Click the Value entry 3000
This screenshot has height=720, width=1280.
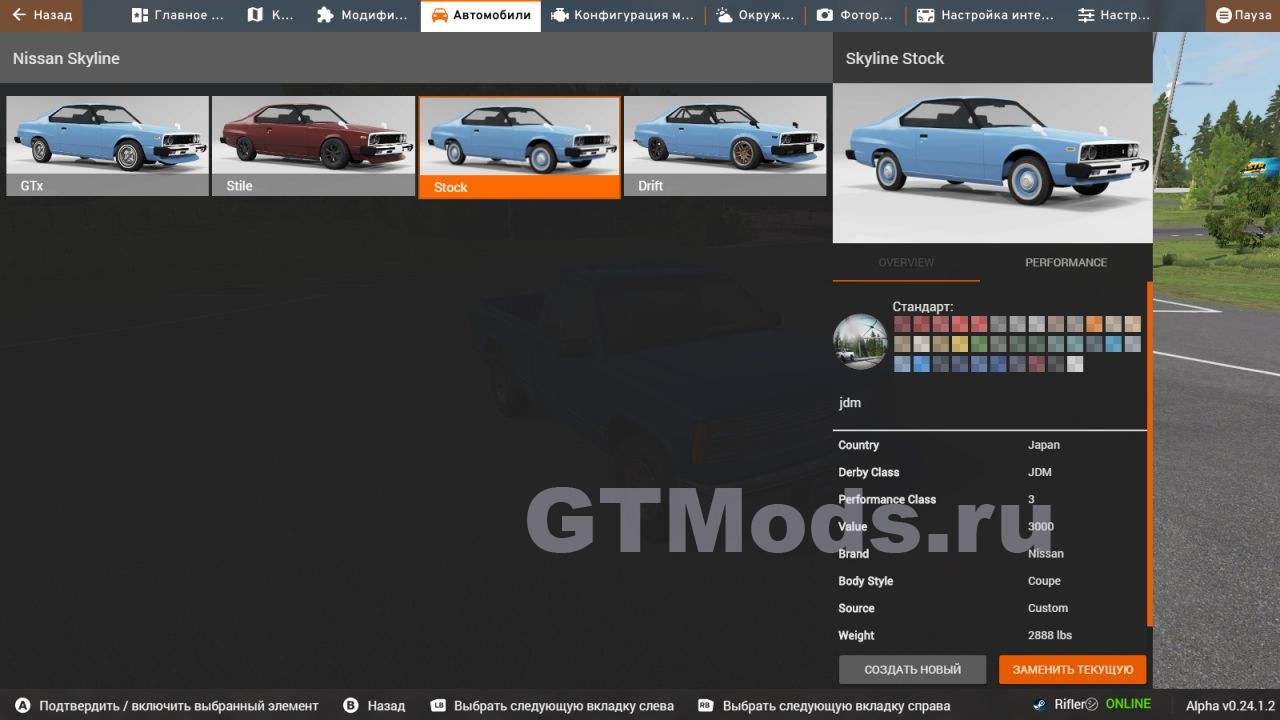click(x=1040, y=526)
